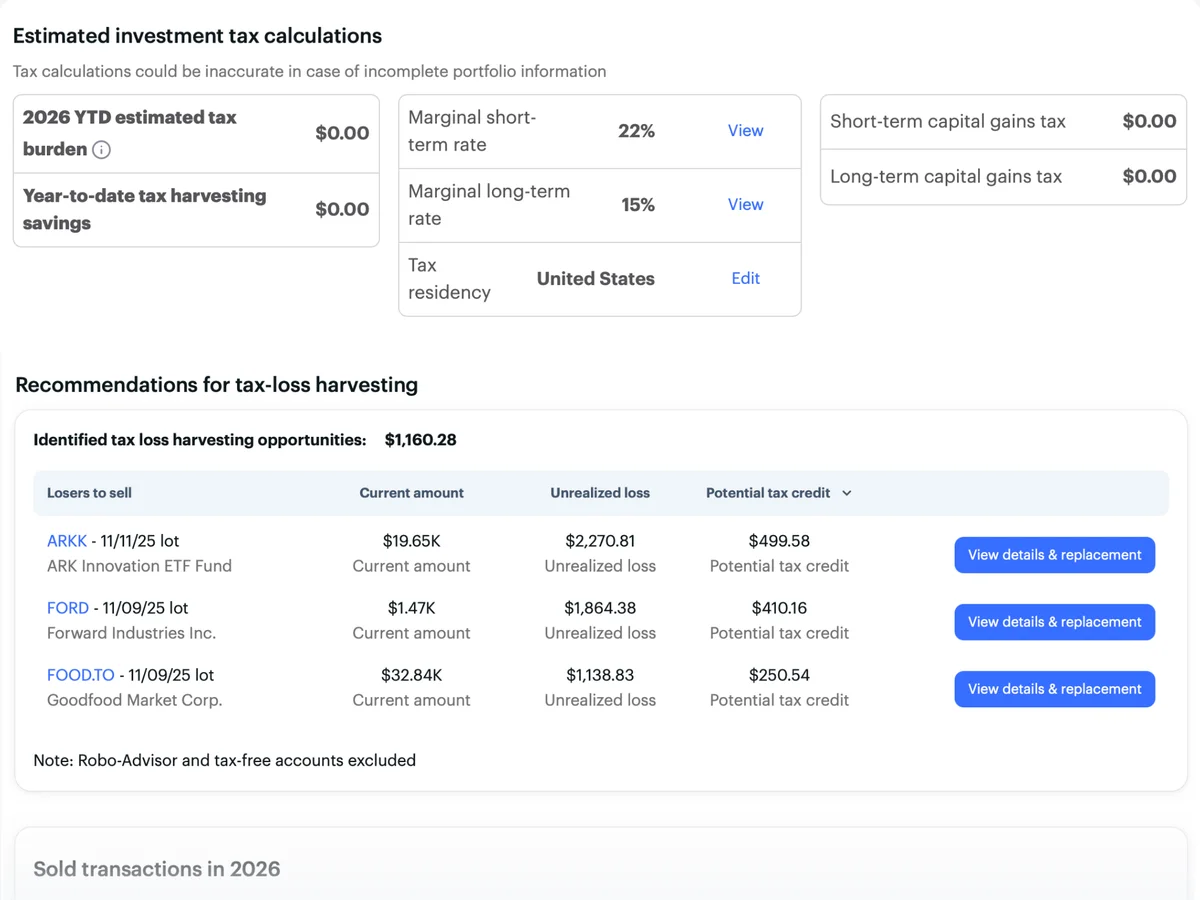
Task: Select the Unrealized loss column header
Action: click(x=600, y=493)
